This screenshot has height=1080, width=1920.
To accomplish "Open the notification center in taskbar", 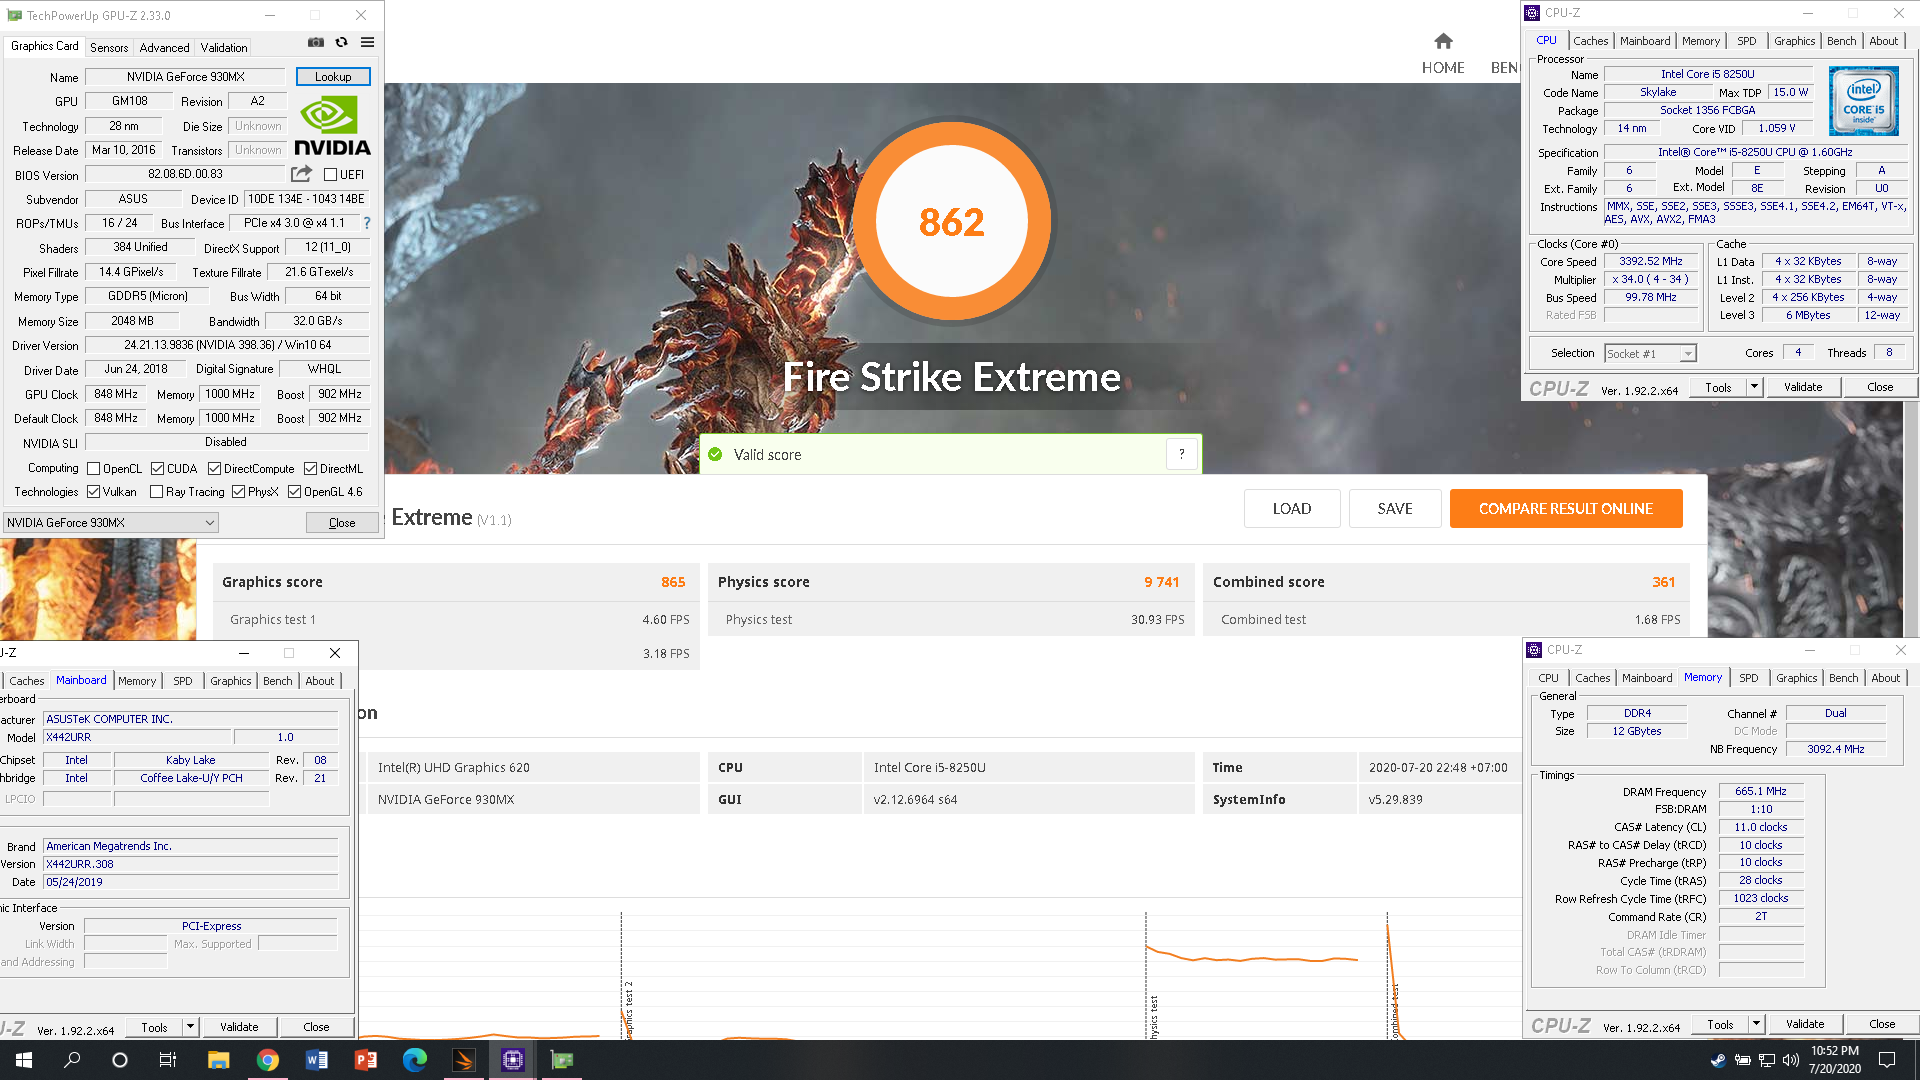I will (1887, 1060).
